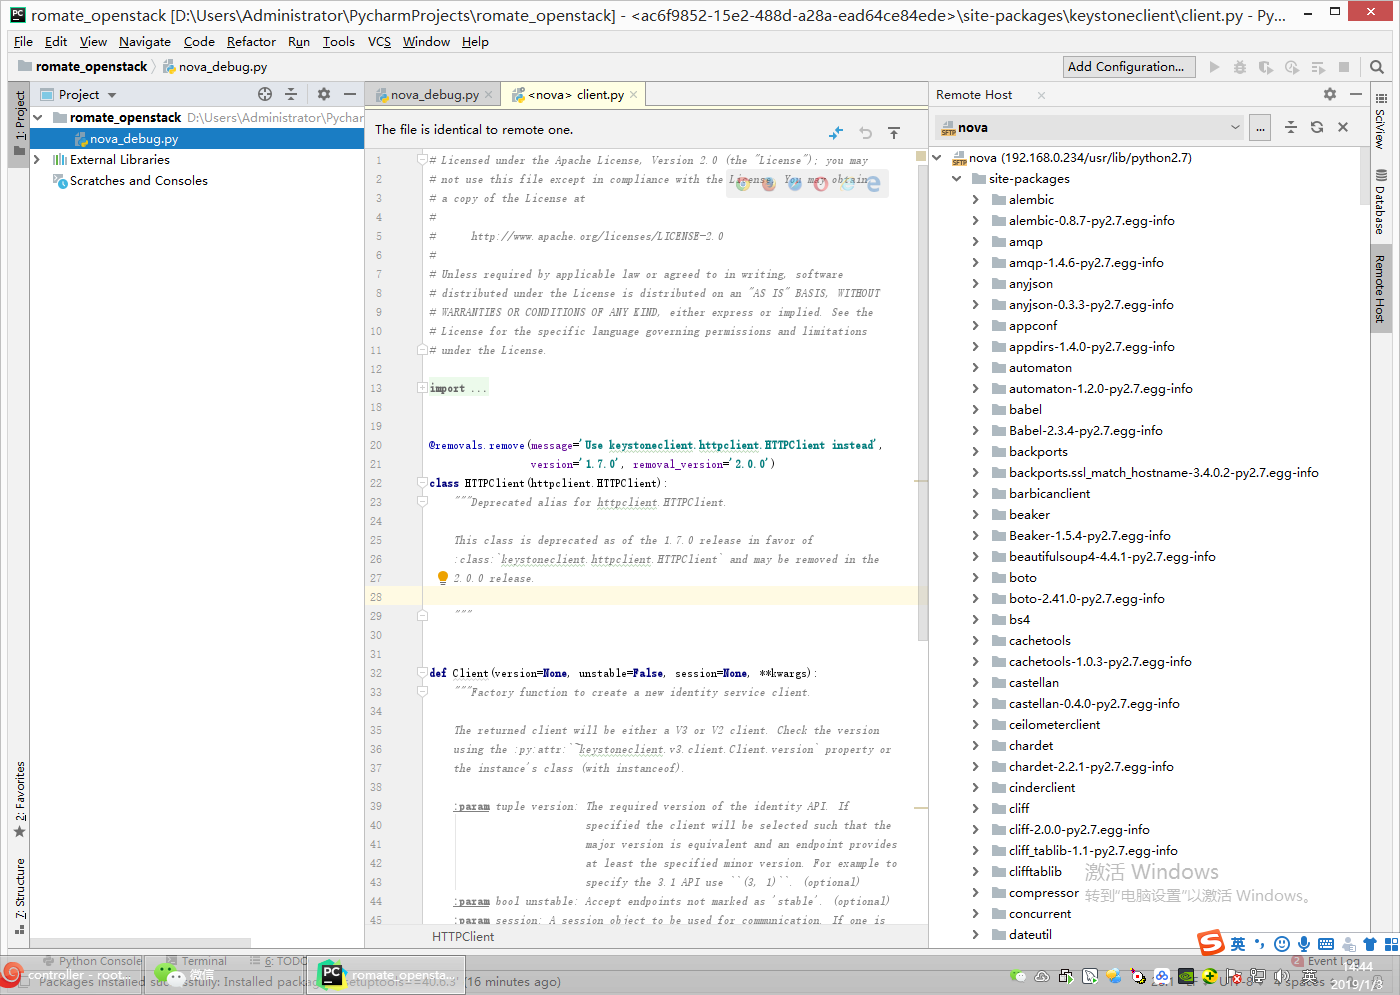Collapse nova remote root node
The width and height of the screenshot is (1400, 995).
coord(937,158)
